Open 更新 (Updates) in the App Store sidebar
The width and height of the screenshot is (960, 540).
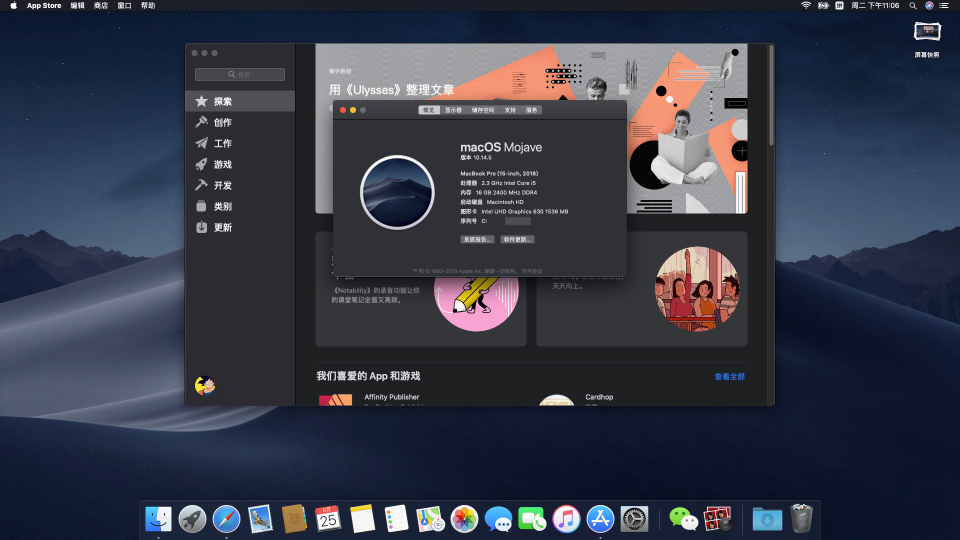[240, 227]
